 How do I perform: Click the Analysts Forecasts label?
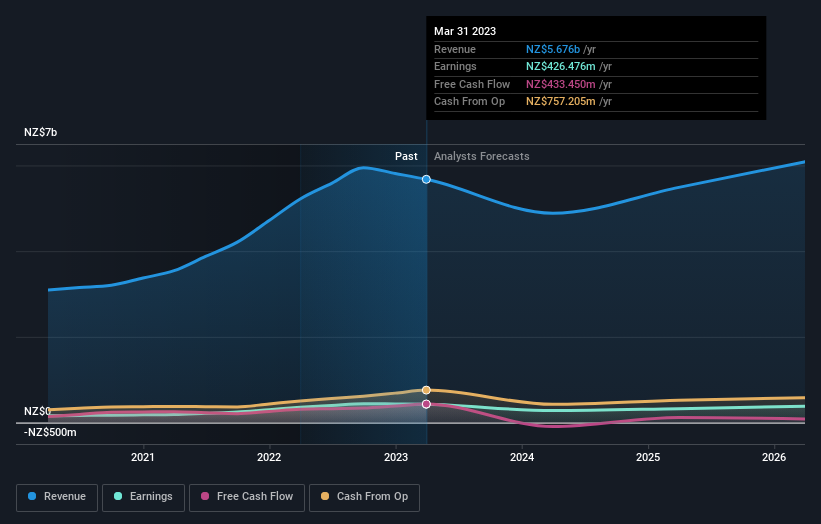(482, 156)
